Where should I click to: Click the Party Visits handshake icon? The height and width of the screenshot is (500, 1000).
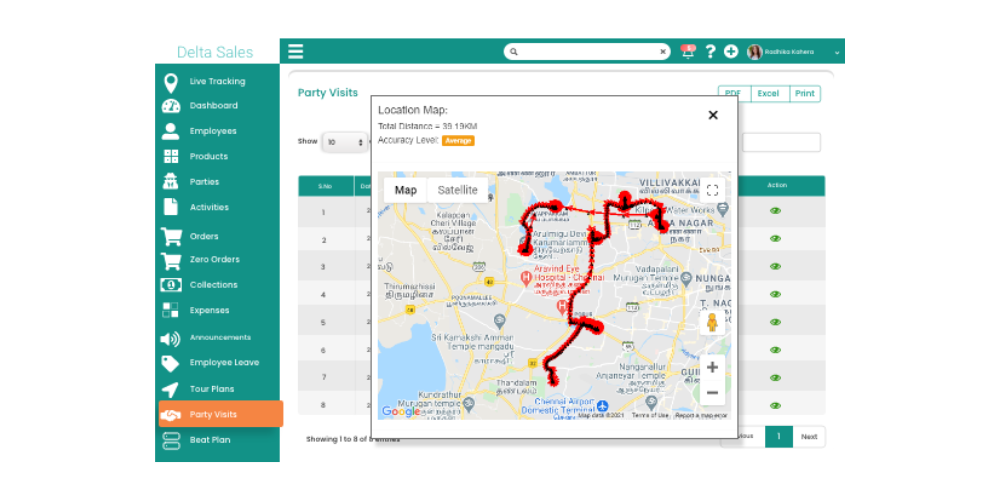(x=170, y=415)
